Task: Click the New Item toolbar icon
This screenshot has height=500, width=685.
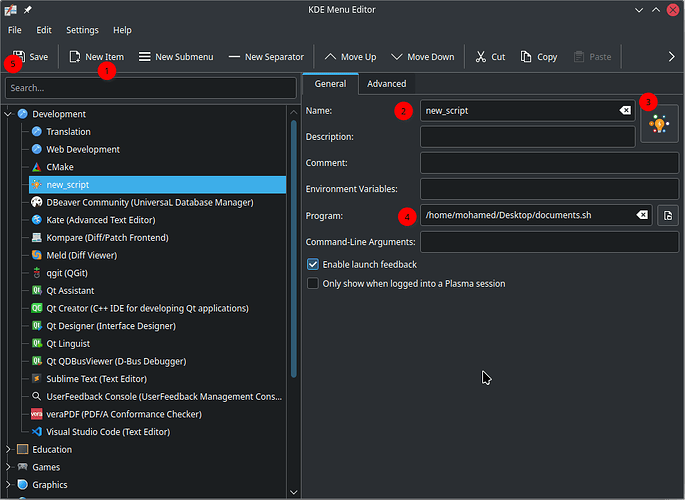Action: click(x=75, y=57)
